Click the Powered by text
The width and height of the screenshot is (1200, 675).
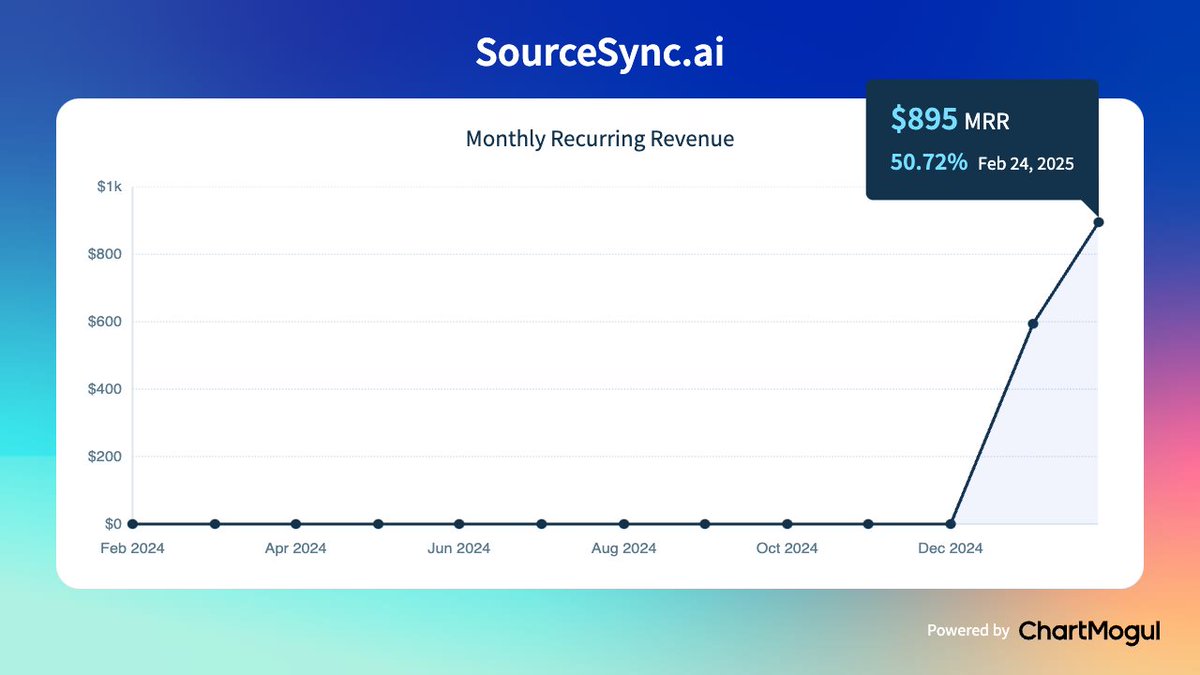pos(968,631)
